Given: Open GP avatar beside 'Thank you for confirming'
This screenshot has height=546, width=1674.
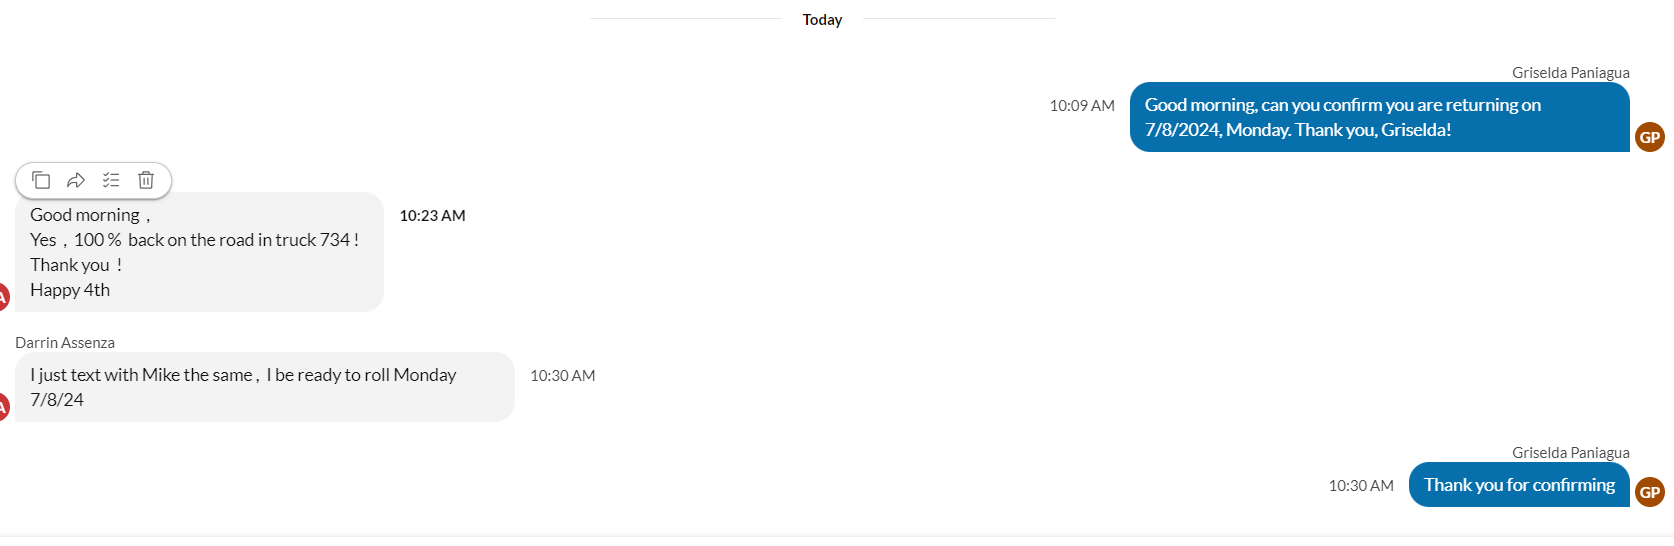Looking at the screenshot, I should tap(1650, 492).
